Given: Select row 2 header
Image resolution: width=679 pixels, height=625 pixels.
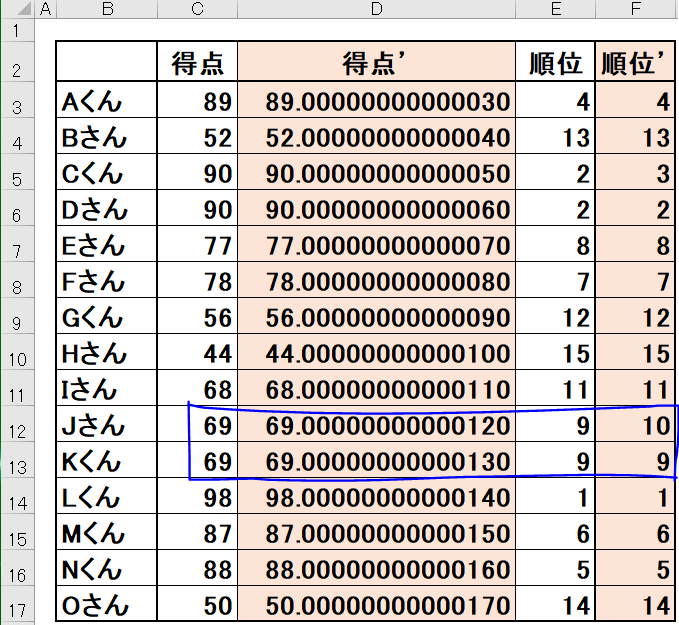Looking at the screenshot, I should tap(17, 61).
